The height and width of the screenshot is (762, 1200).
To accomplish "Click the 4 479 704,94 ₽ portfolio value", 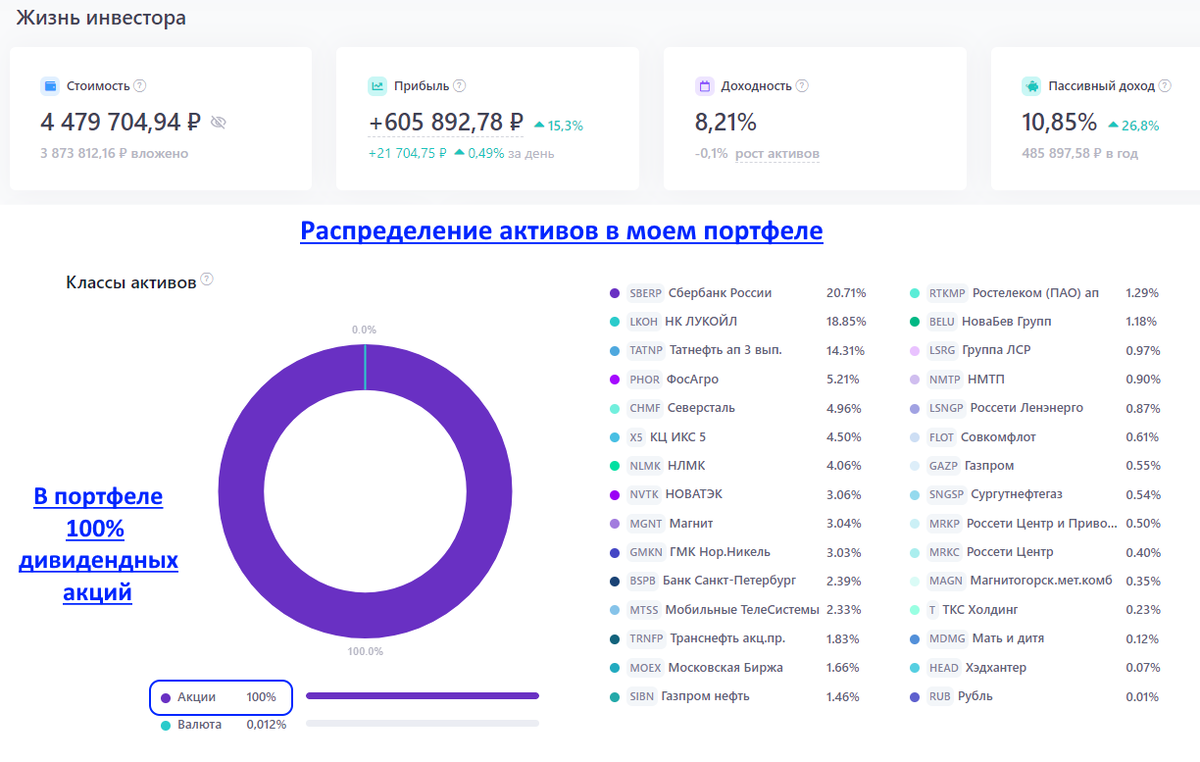I will click(121, 122).
